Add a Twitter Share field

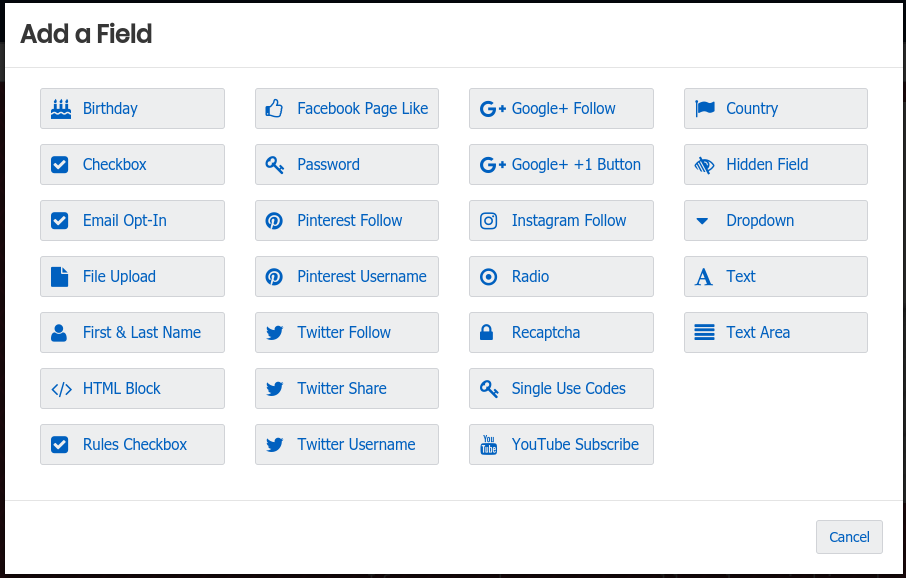tap(346, 389)
